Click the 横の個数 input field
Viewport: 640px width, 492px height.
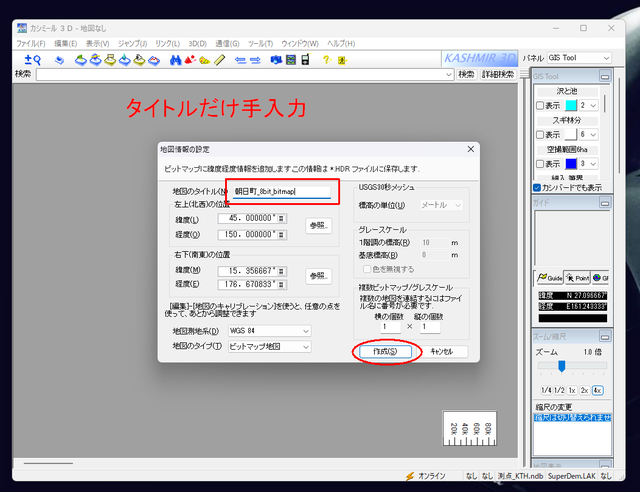pos(390,327)
